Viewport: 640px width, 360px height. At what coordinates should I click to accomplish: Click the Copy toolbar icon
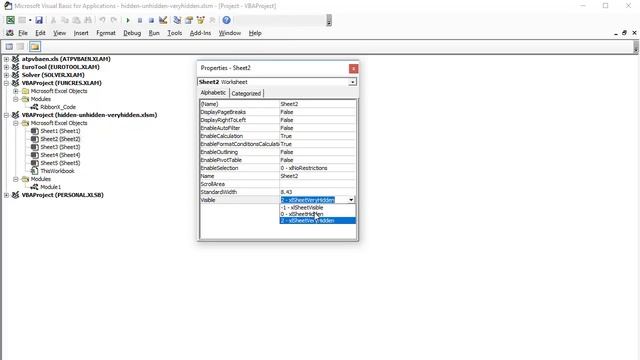[64, 20]
